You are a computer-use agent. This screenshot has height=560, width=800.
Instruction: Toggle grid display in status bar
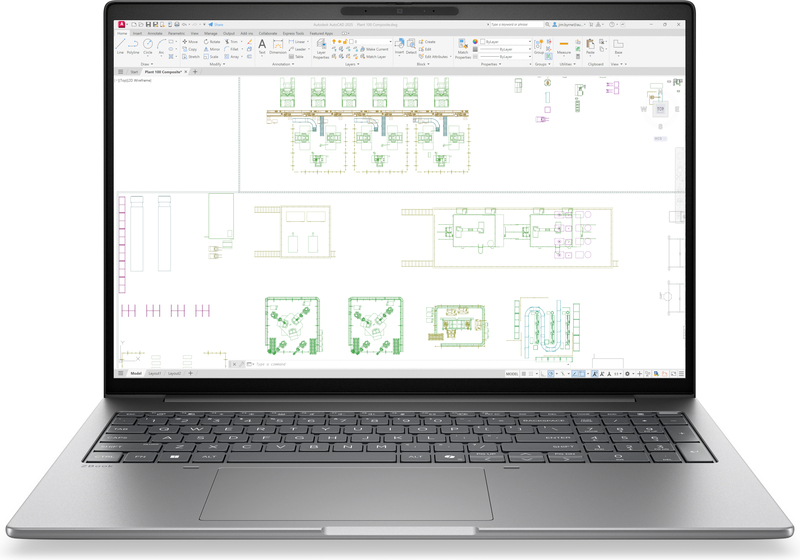point(523,374)
